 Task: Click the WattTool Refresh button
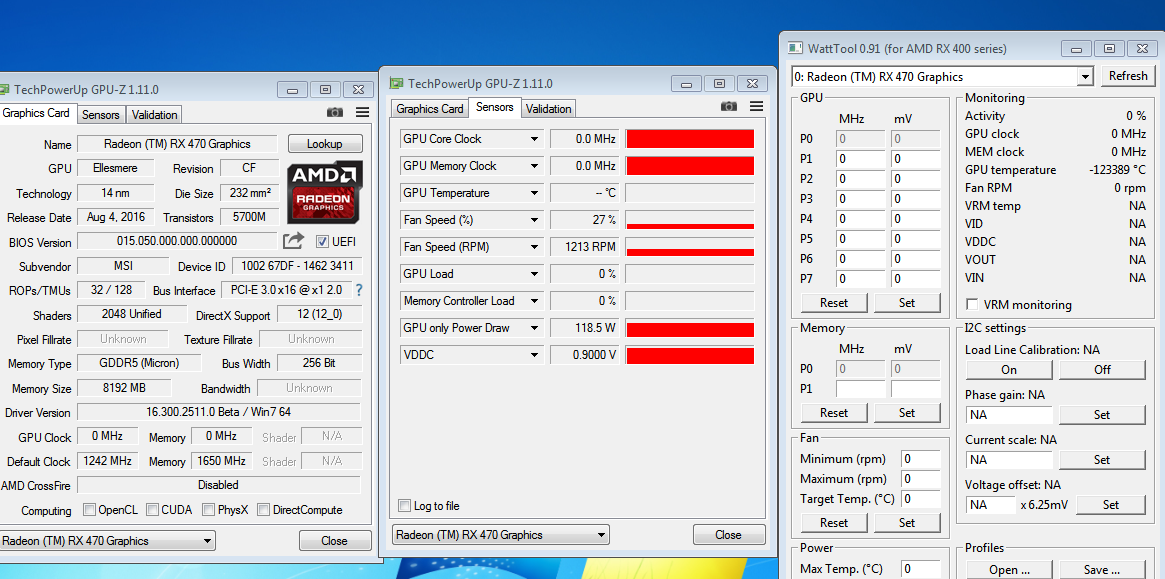pos(1128,76)
